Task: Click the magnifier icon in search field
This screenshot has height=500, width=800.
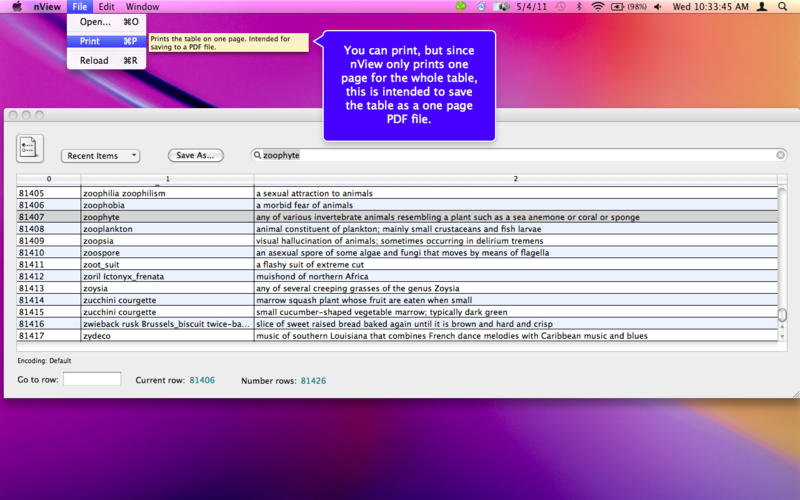Action: [x=258, y=155]
